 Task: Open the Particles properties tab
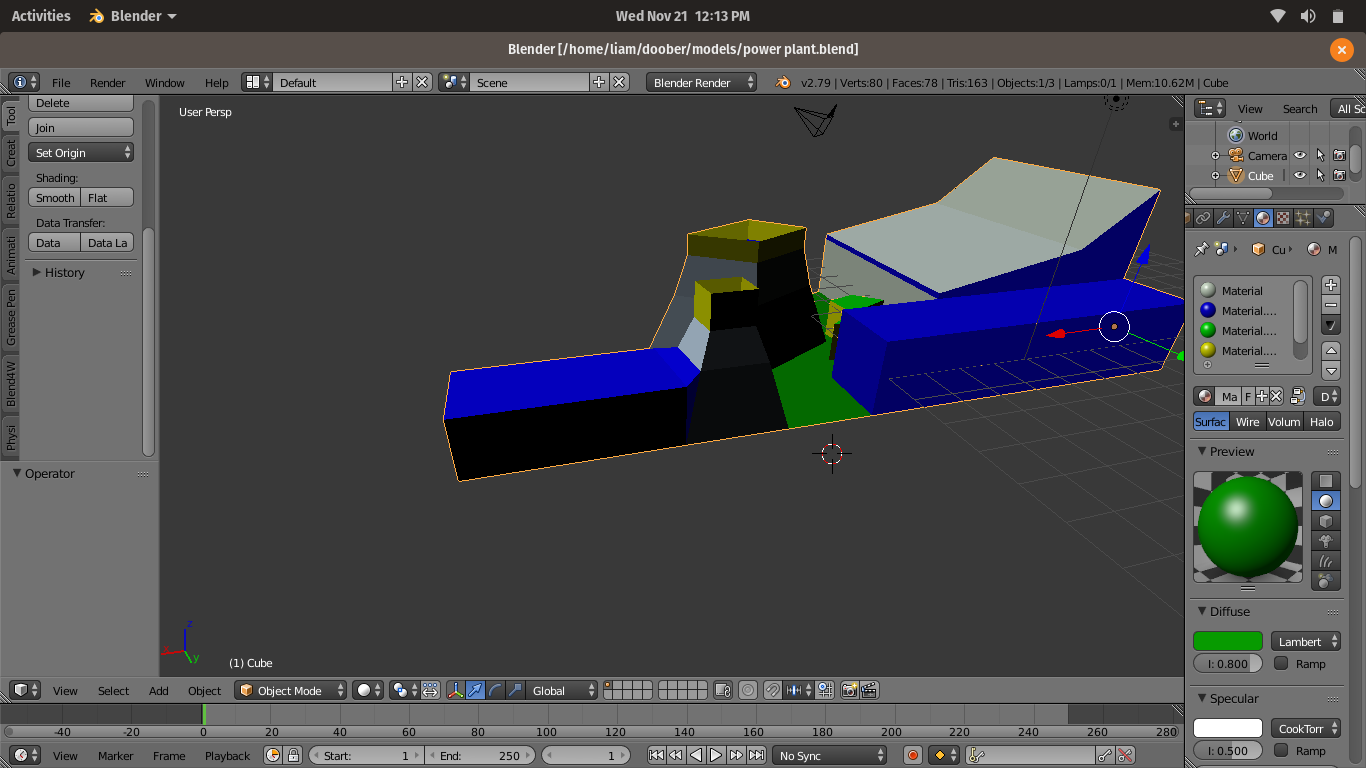pos(1303,218)
